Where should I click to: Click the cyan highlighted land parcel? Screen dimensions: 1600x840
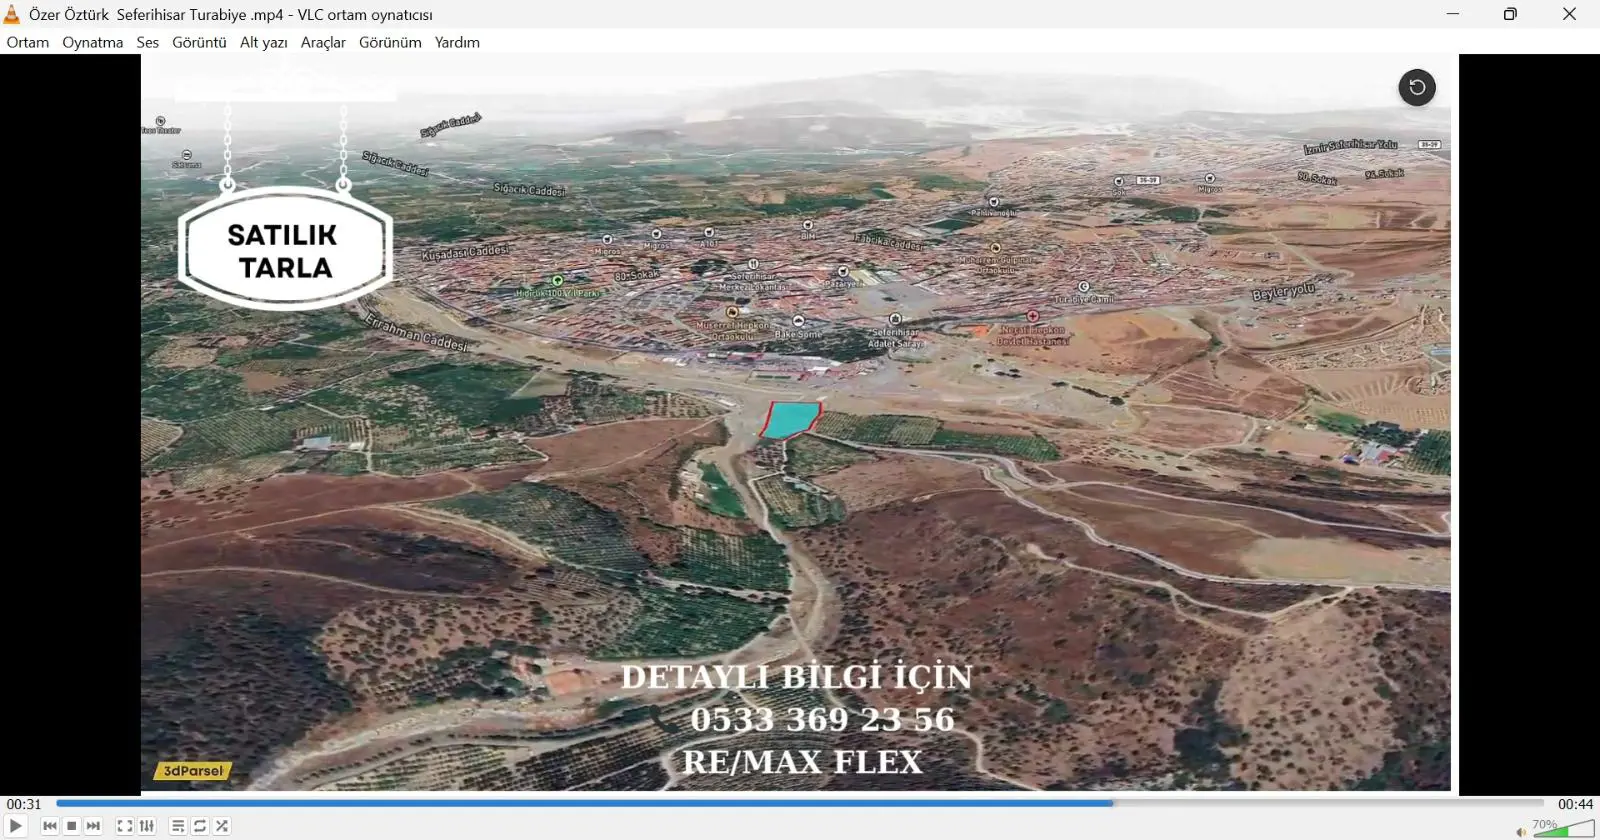coord(790,420)
